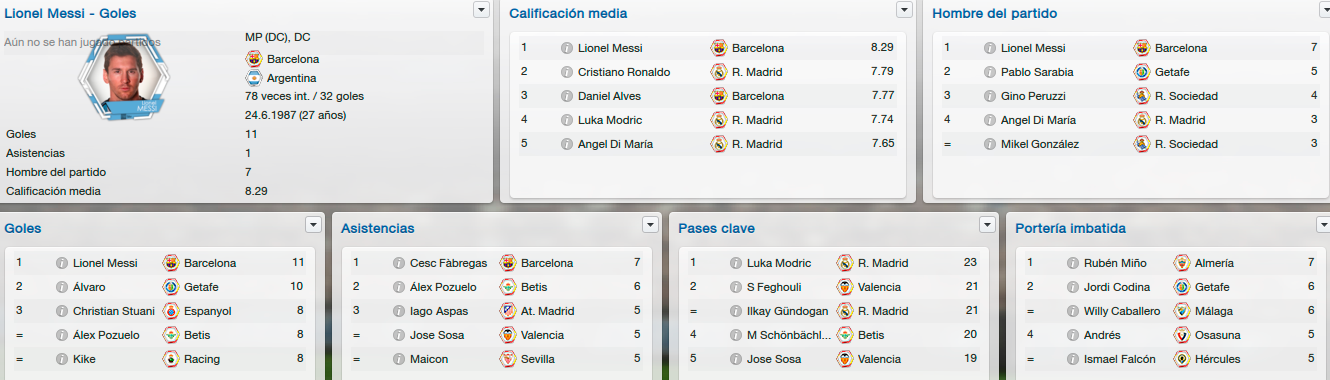Open the Pases clave panel dropdown
This screenshot has width=1330, height=380.
[988, 224]
